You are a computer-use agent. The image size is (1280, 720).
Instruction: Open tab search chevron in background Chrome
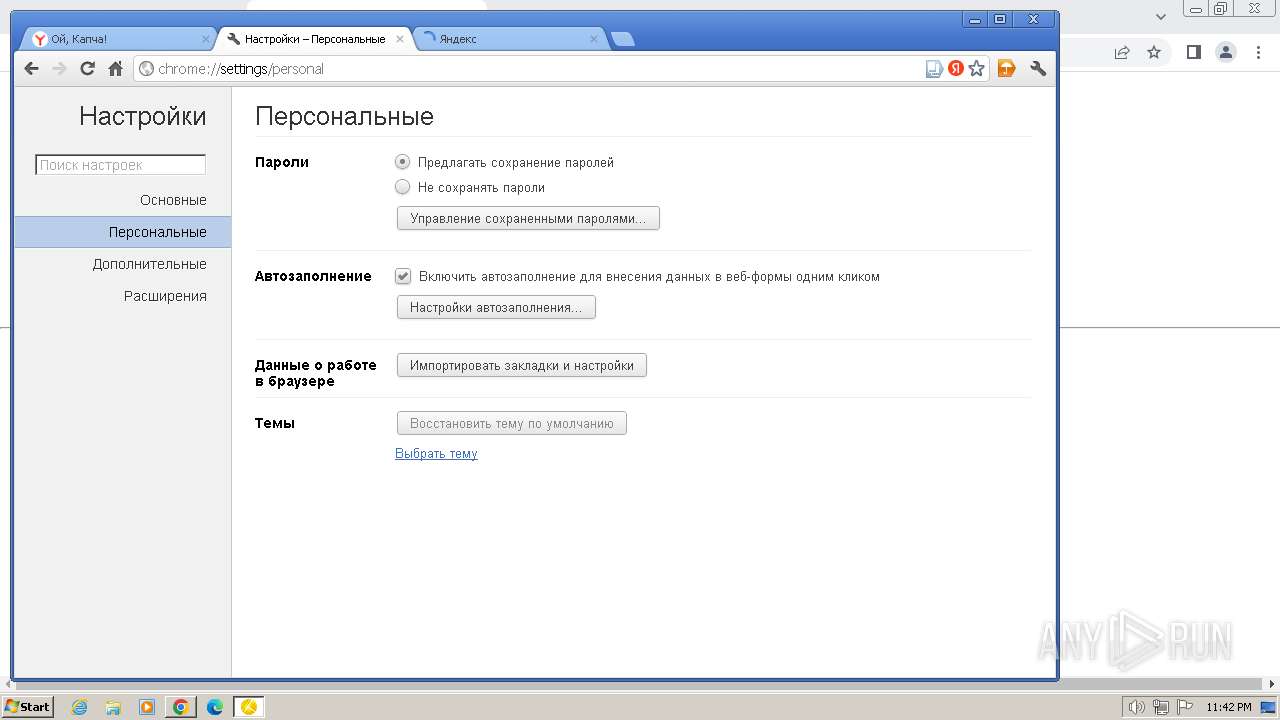[x=1161, y=16]
